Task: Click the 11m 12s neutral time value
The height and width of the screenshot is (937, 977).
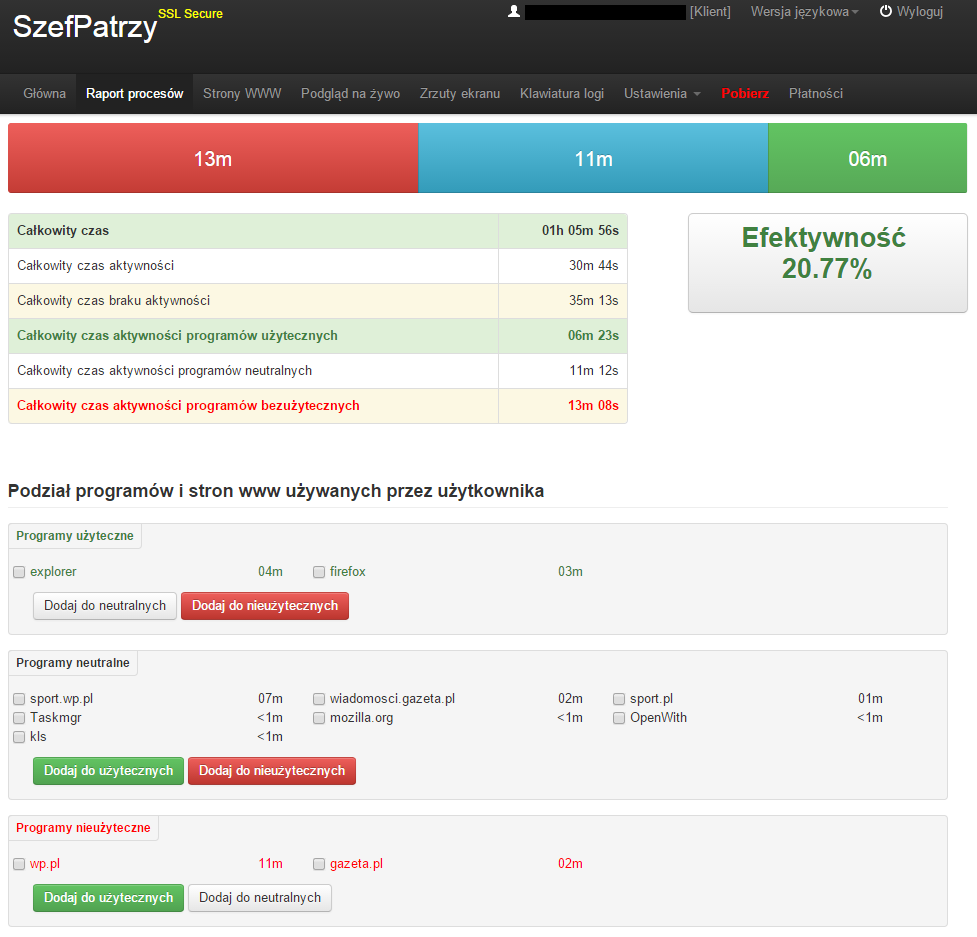Action: click(594, 370)
